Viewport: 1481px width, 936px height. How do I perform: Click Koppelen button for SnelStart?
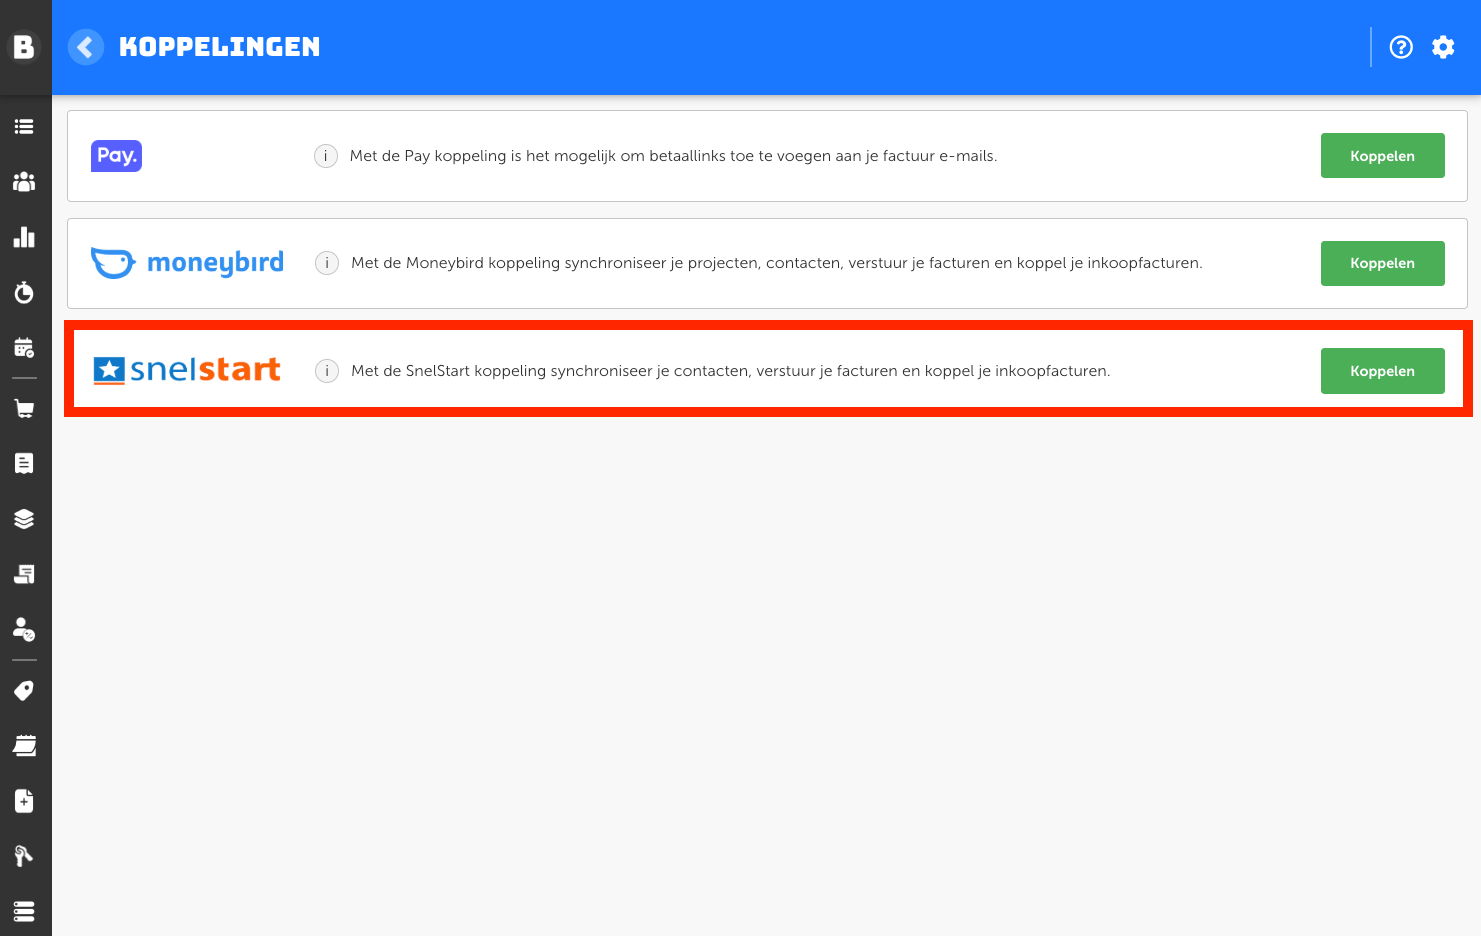pos(1382,371)
